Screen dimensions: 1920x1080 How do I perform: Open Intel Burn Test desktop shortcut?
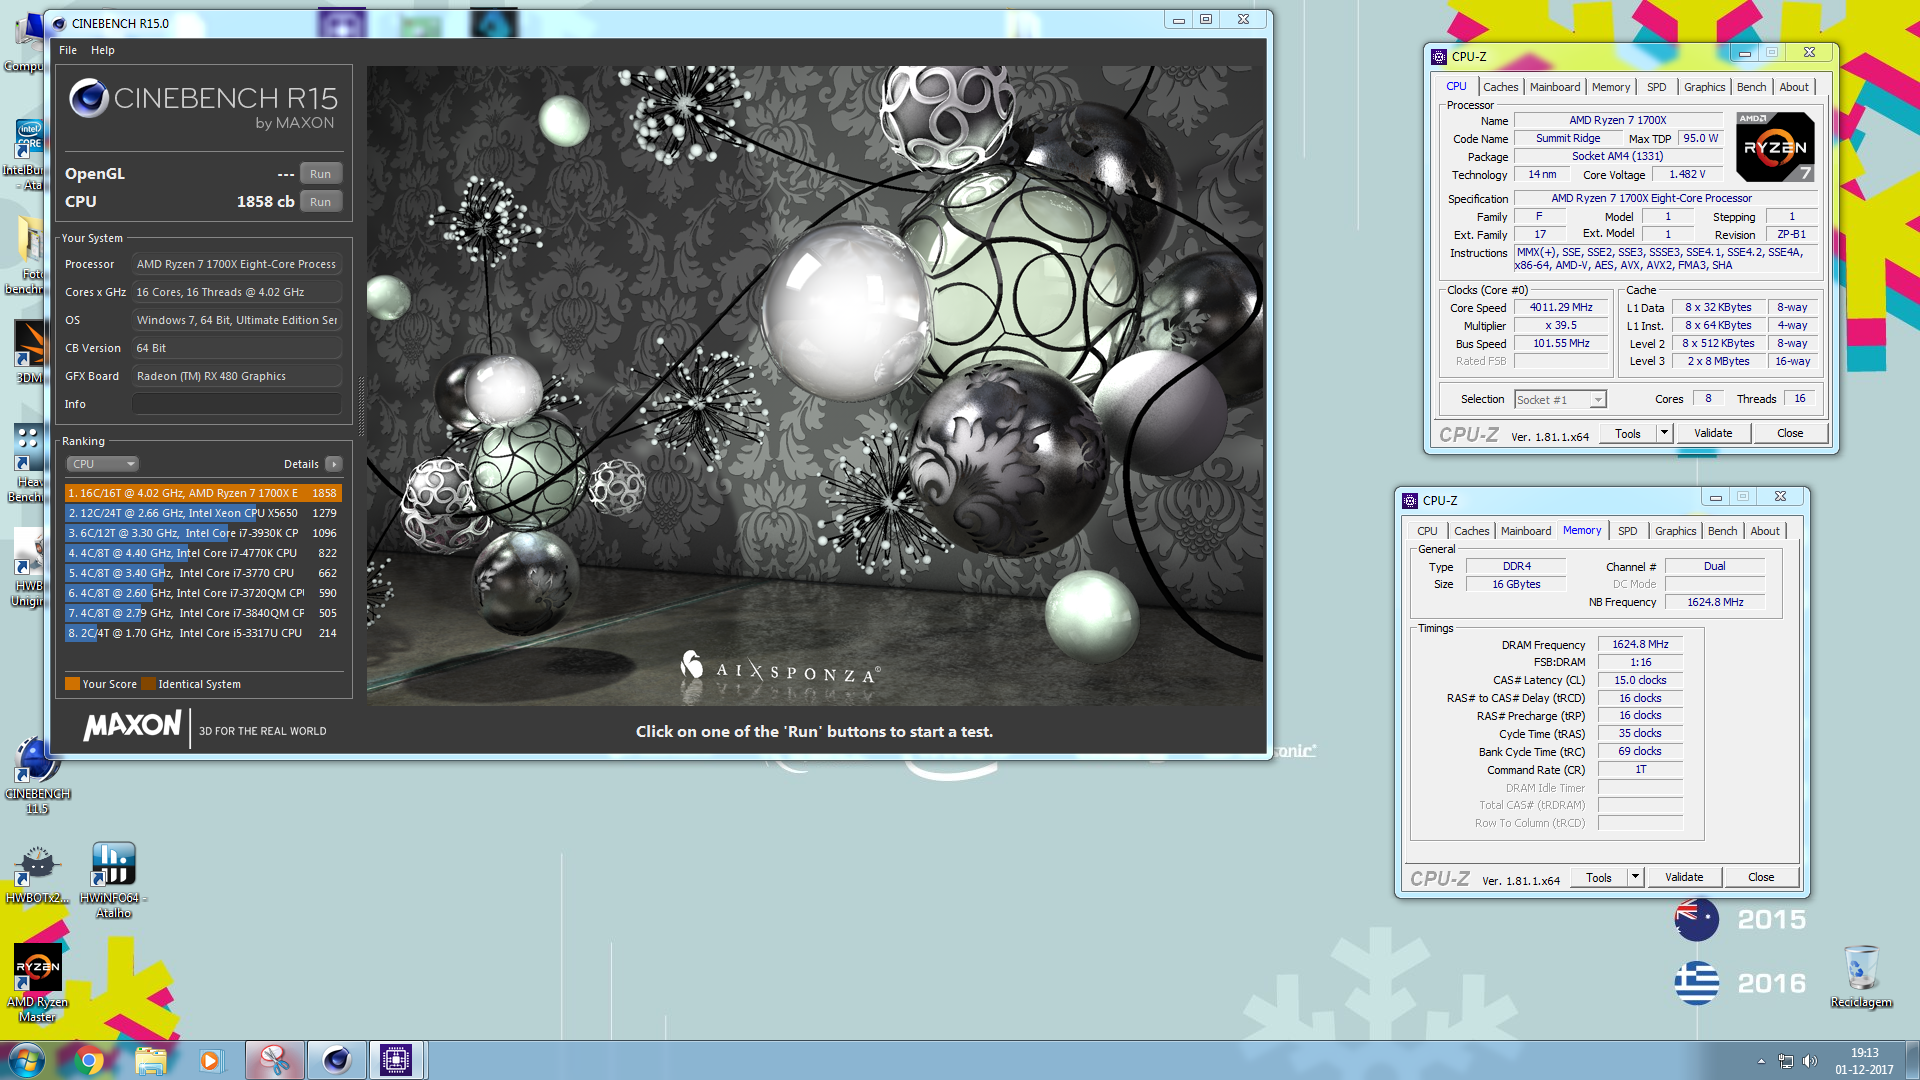click(x=28, y=155)
